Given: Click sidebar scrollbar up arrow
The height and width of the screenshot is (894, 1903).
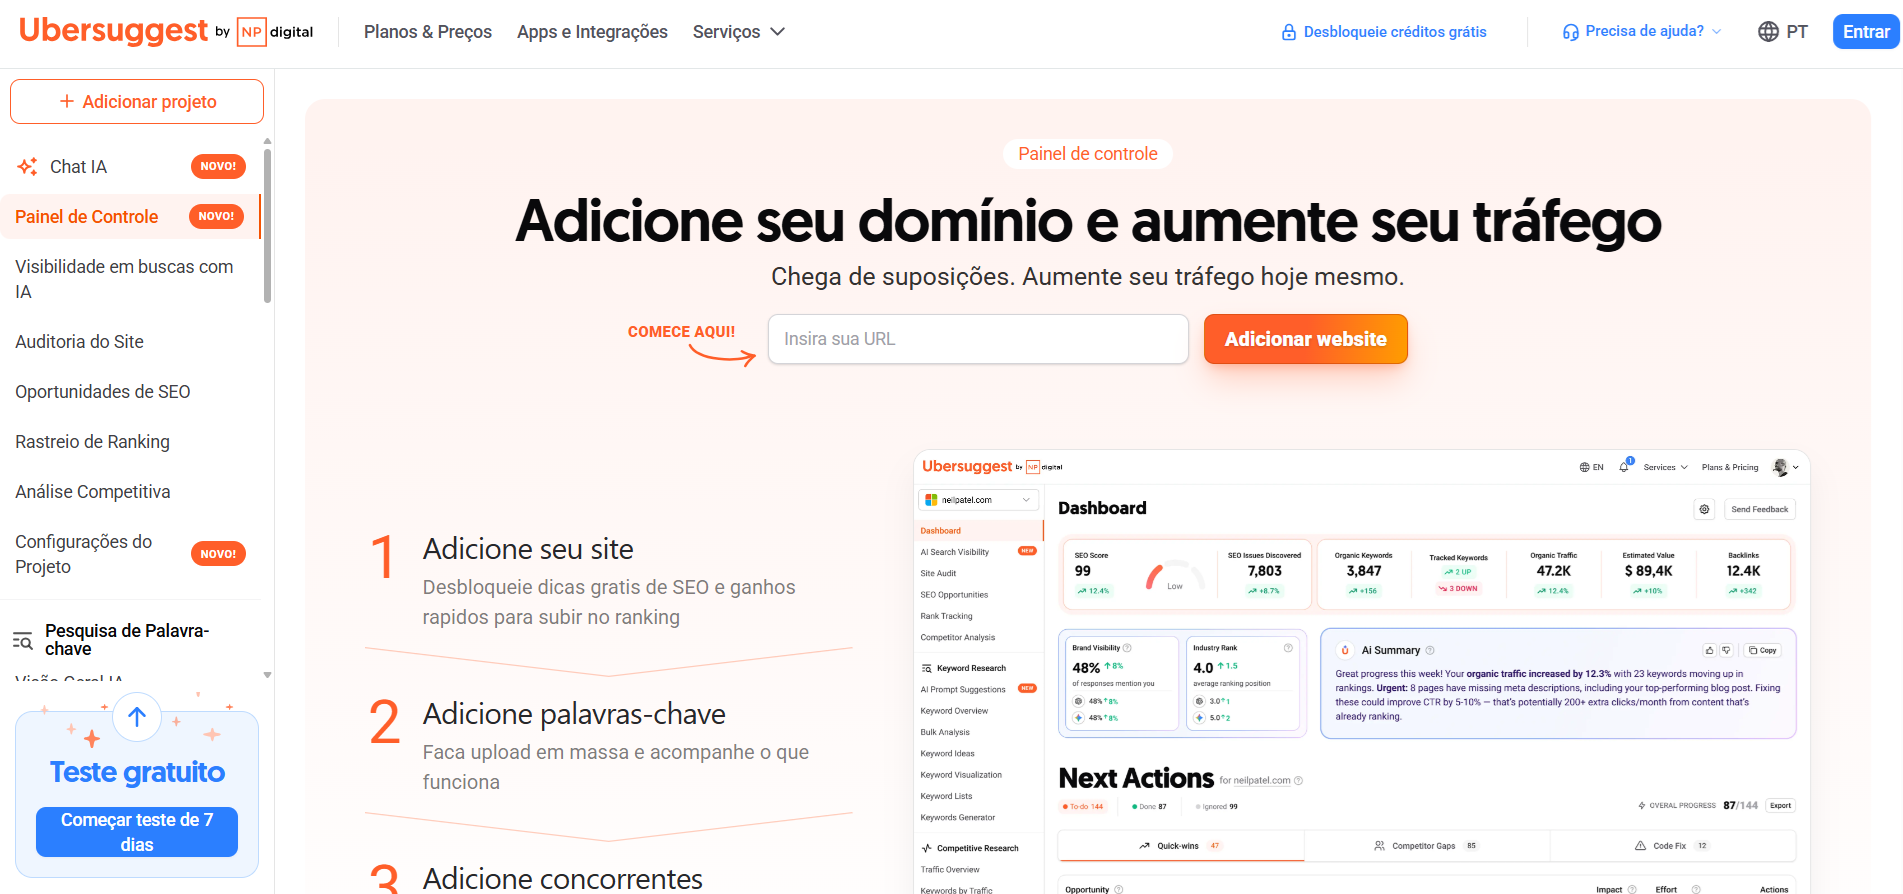Looking at the screenshot, I should click(x=267, y=141).
